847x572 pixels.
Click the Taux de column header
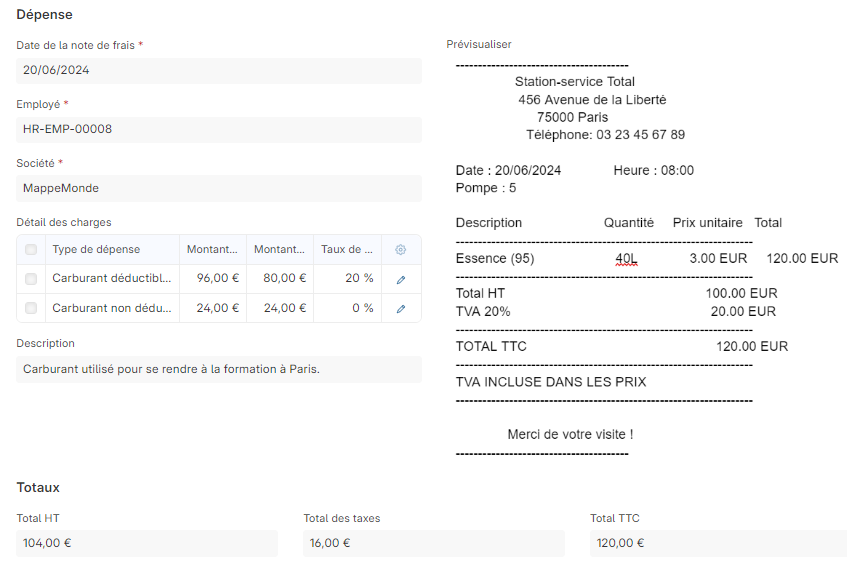pyautogui.click(x=347, y=250)
